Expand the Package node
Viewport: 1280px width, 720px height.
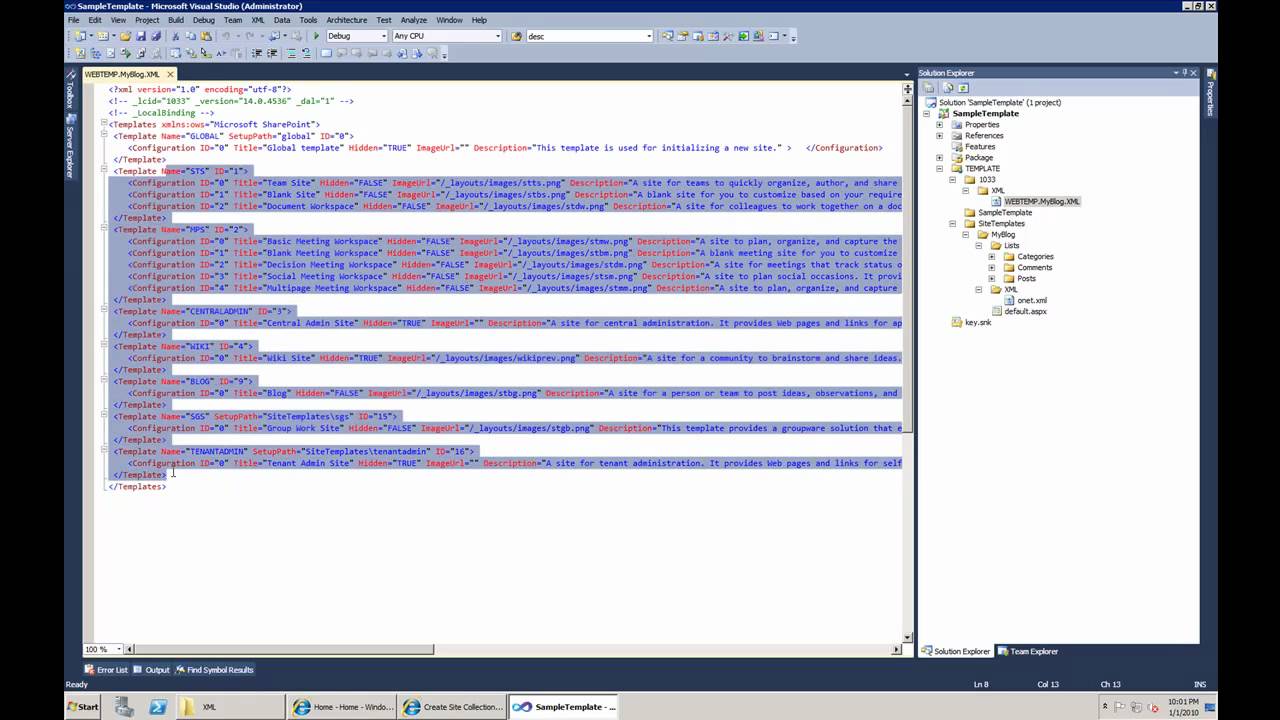pyautogui.click(x=939, y=158)
